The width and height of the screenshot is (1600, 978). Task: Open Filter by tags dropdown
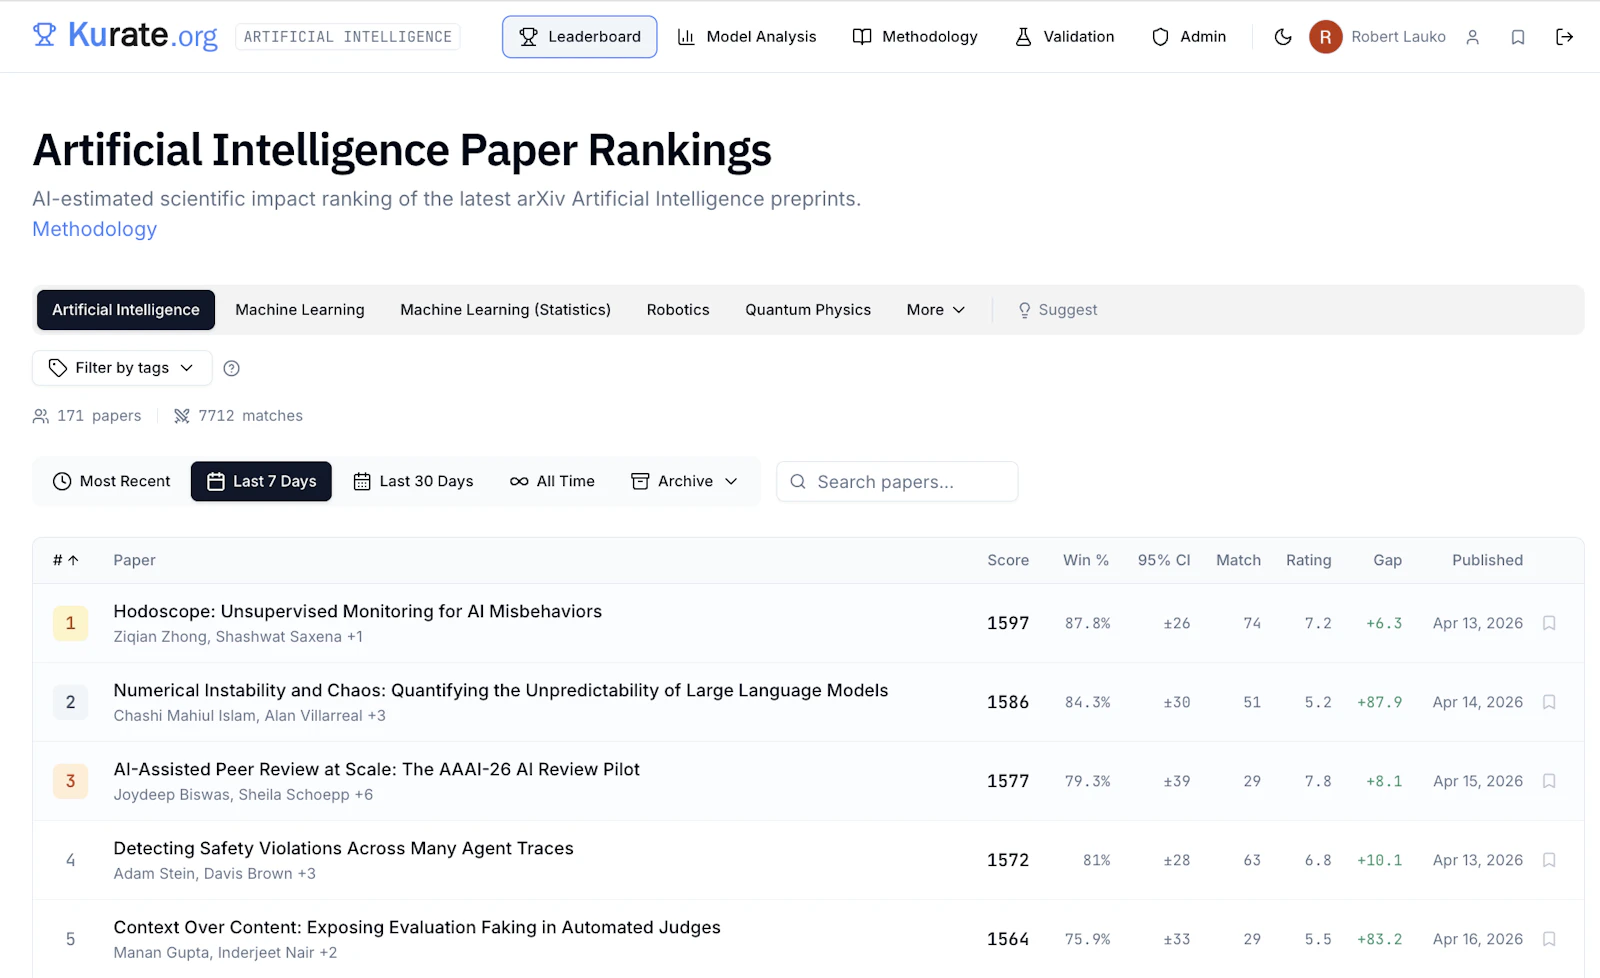tap(122, 368)
